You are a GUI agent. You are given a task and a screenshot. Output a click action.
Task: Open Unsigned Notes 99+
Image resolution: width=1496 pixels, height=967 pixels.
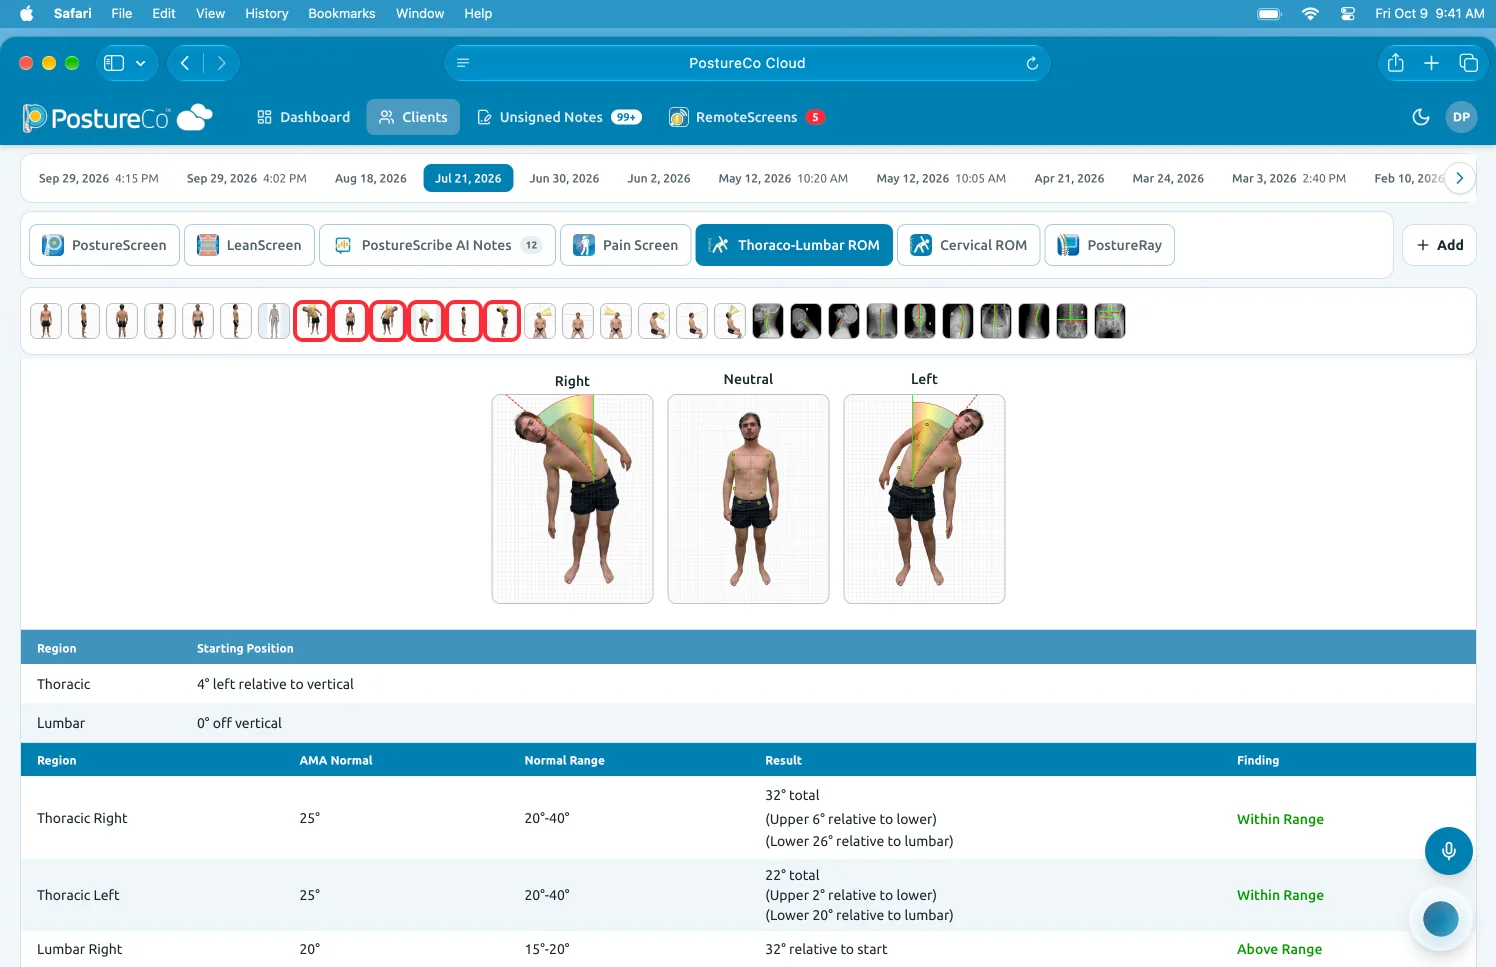(x=559, y=117)
